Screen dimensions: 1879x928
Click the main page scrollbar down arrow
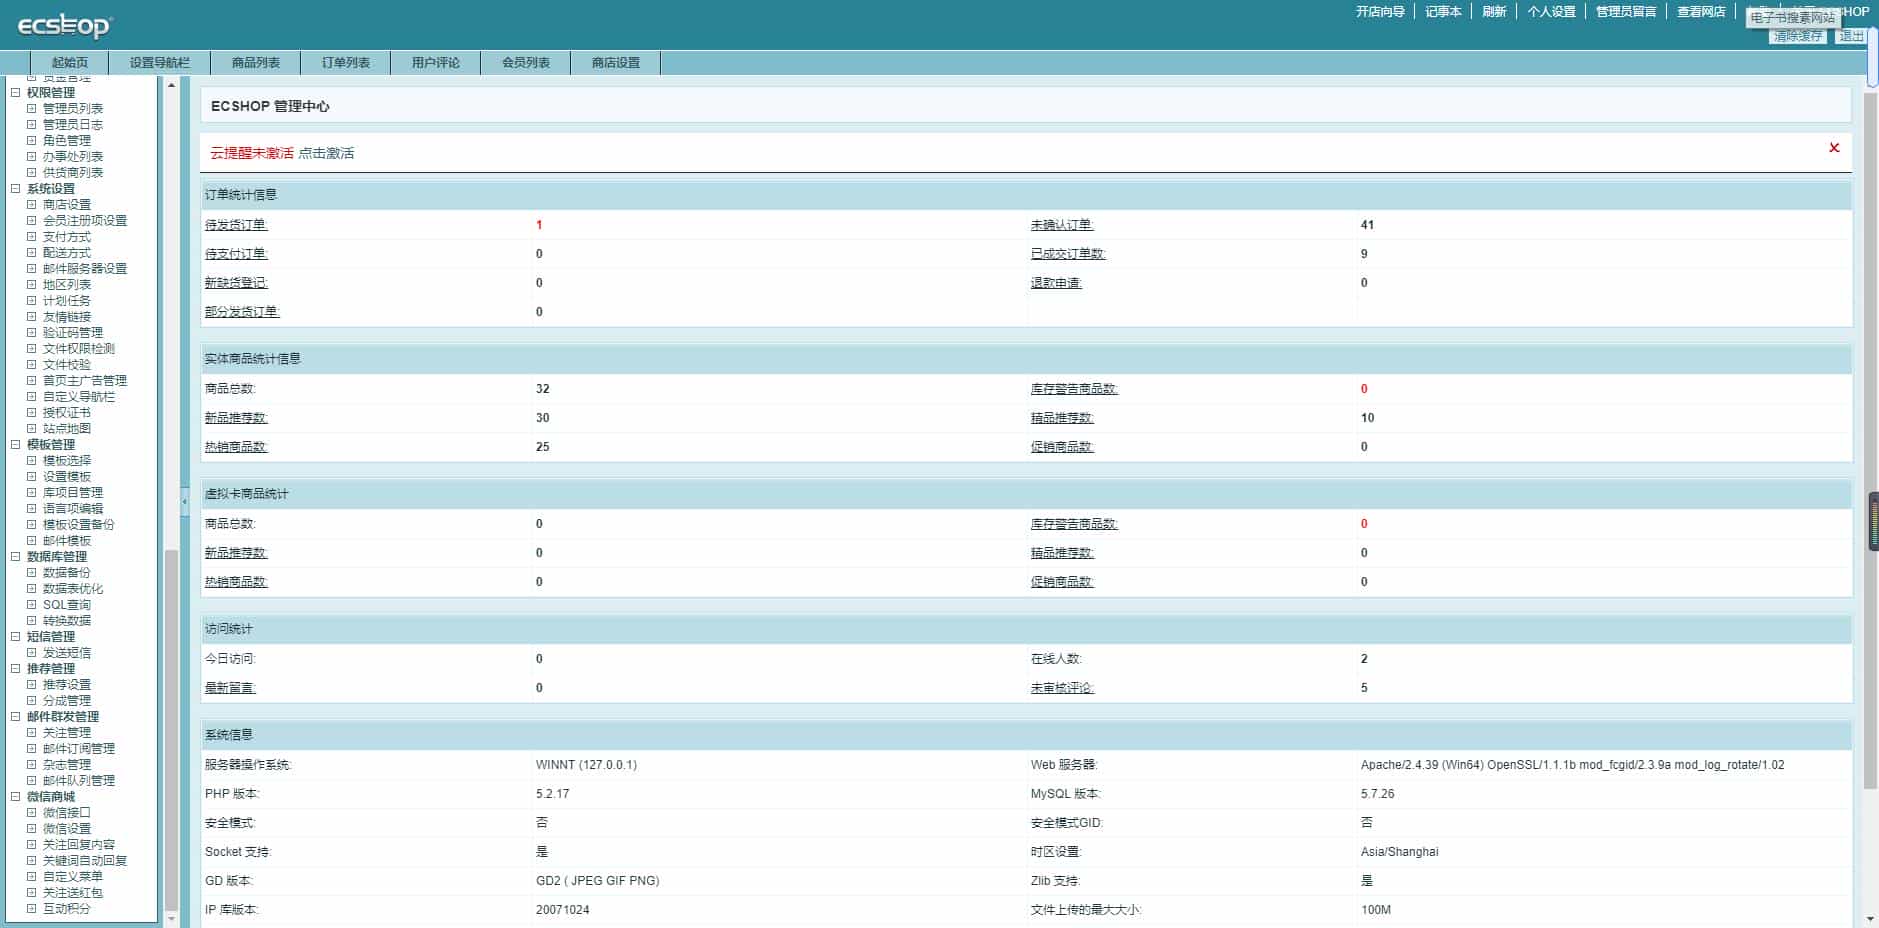1870,919
